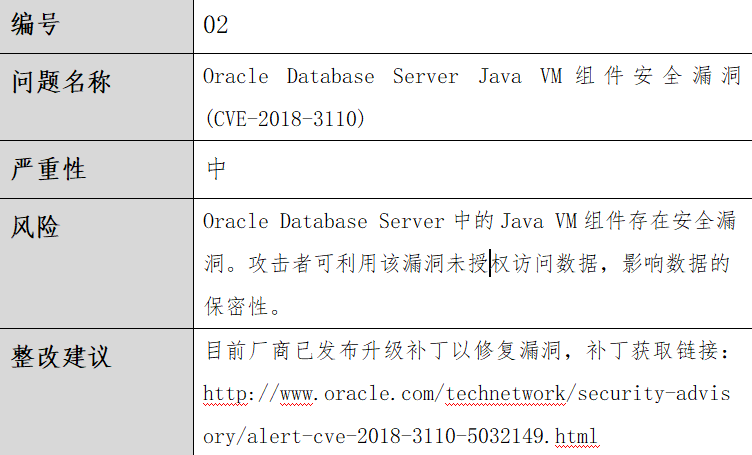
Task: Click the '风险' label cell
Action: pos(96,263)
